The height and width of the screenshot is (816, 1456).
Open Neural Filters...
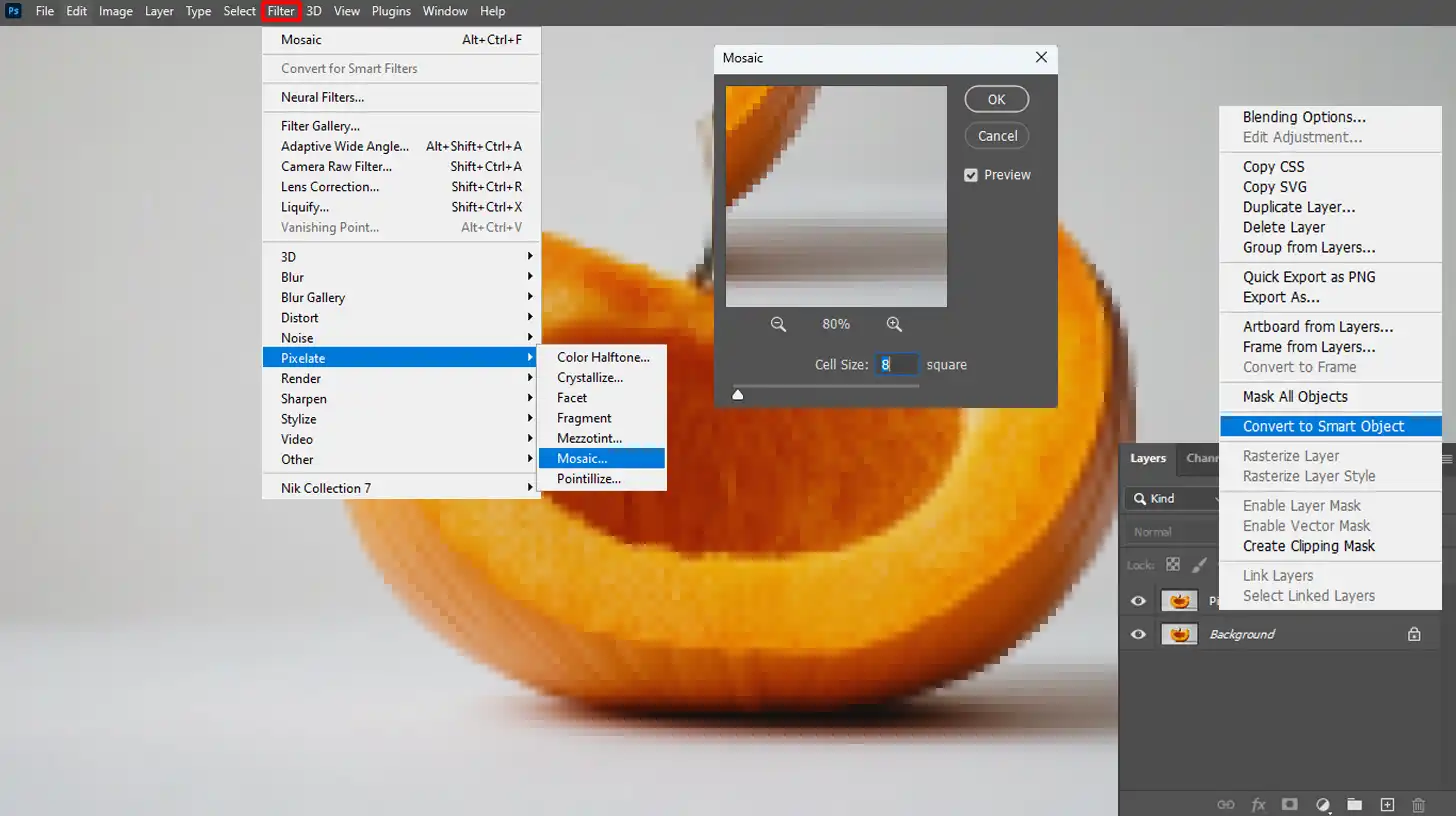[x=401, y=97]
